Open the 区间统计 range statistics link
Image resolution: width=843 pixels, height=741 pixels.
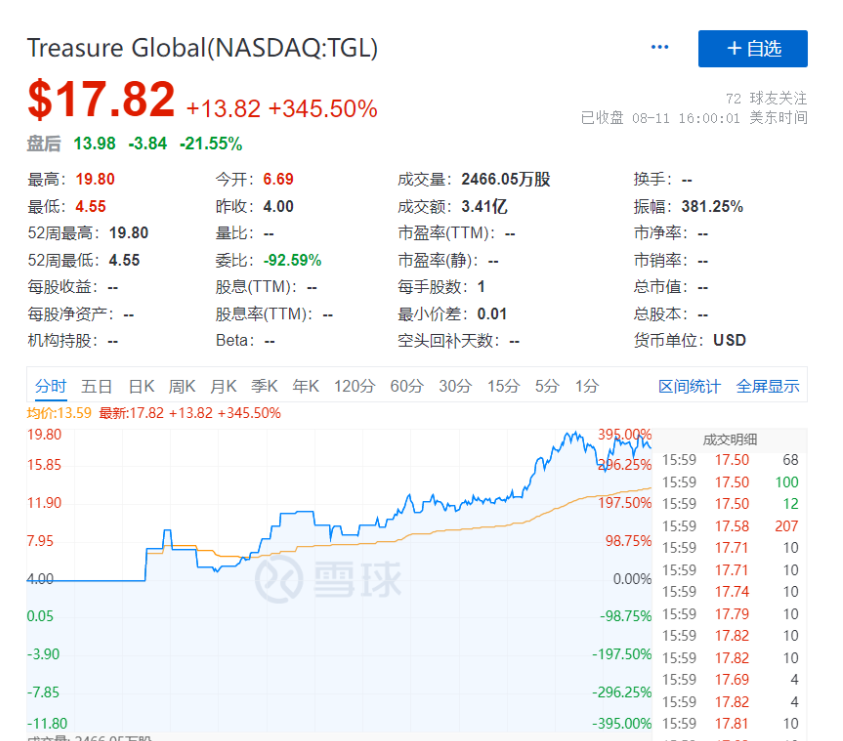[689, 386]
